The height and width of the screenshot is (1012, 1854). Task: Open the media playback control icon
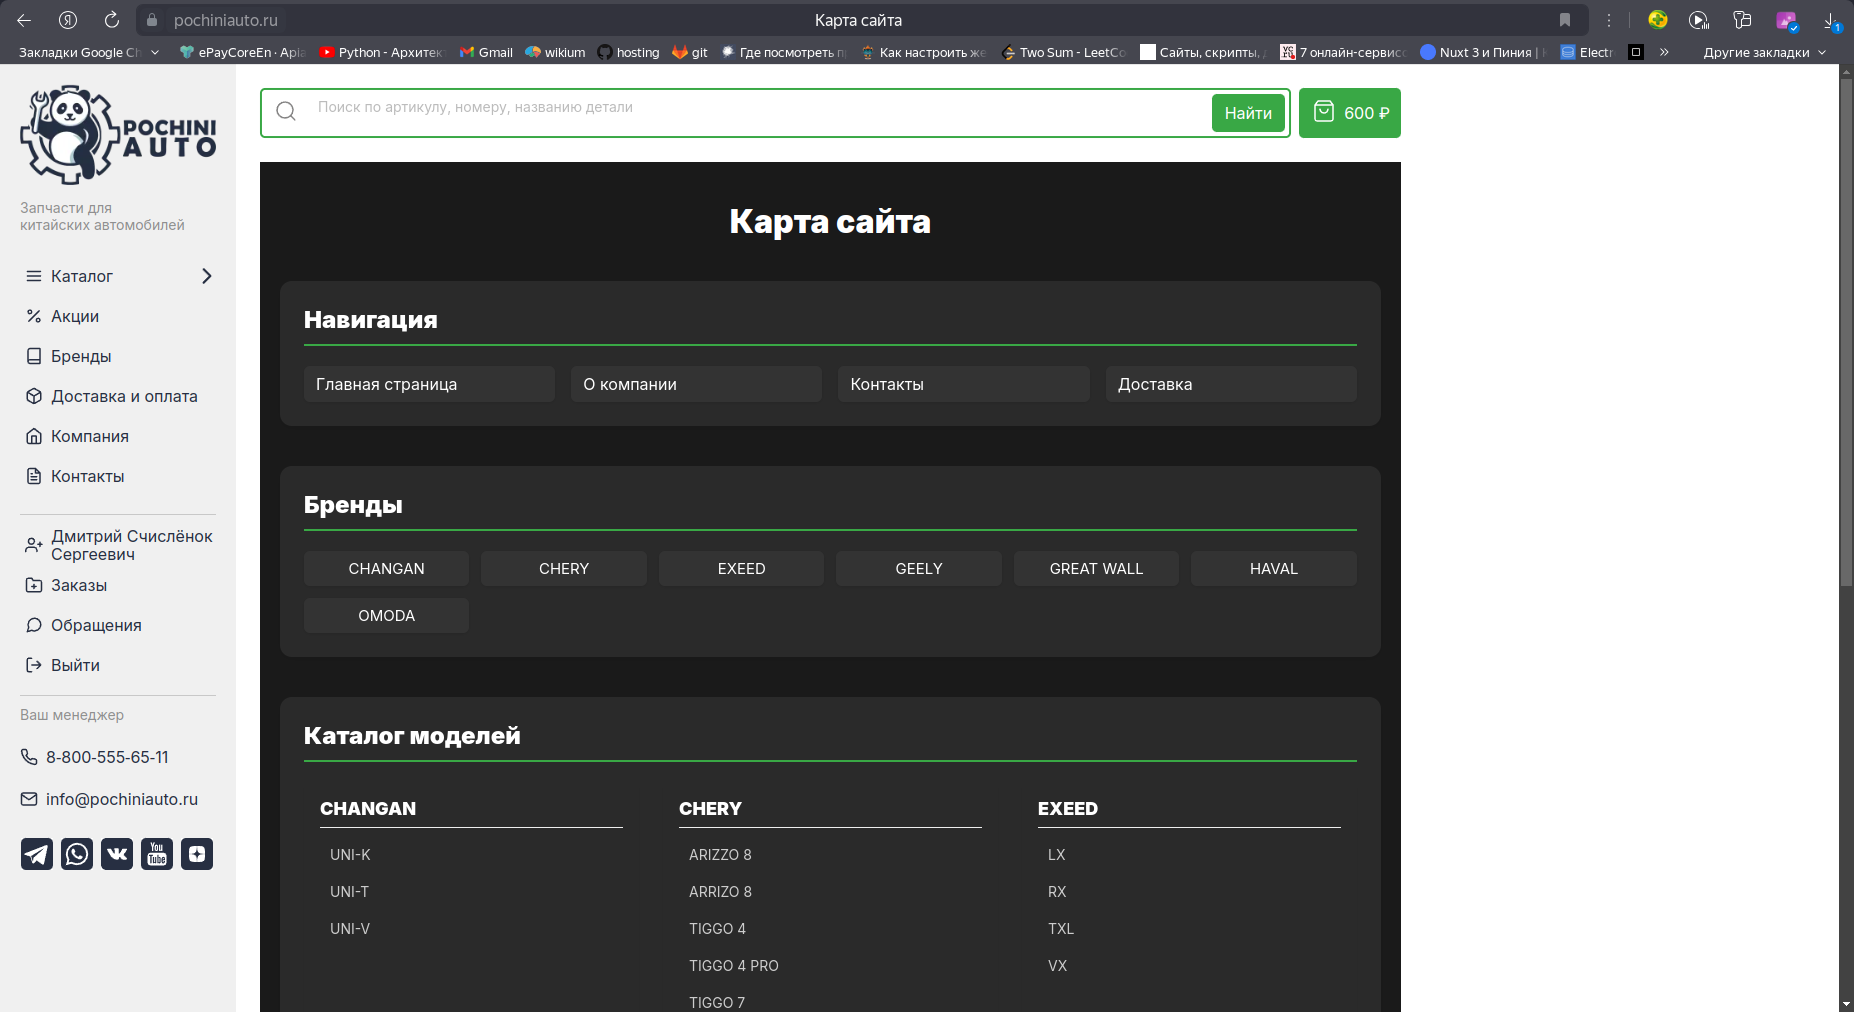pos(1699,20)
